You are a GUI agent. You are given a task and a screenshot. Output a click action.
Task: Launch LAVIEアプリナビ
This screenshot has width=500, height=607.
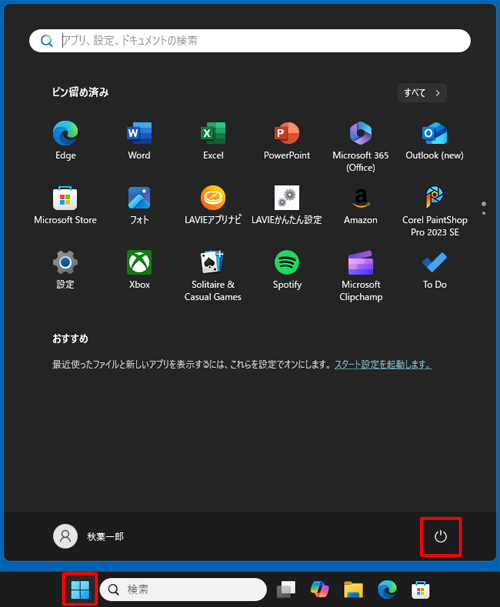213,205
